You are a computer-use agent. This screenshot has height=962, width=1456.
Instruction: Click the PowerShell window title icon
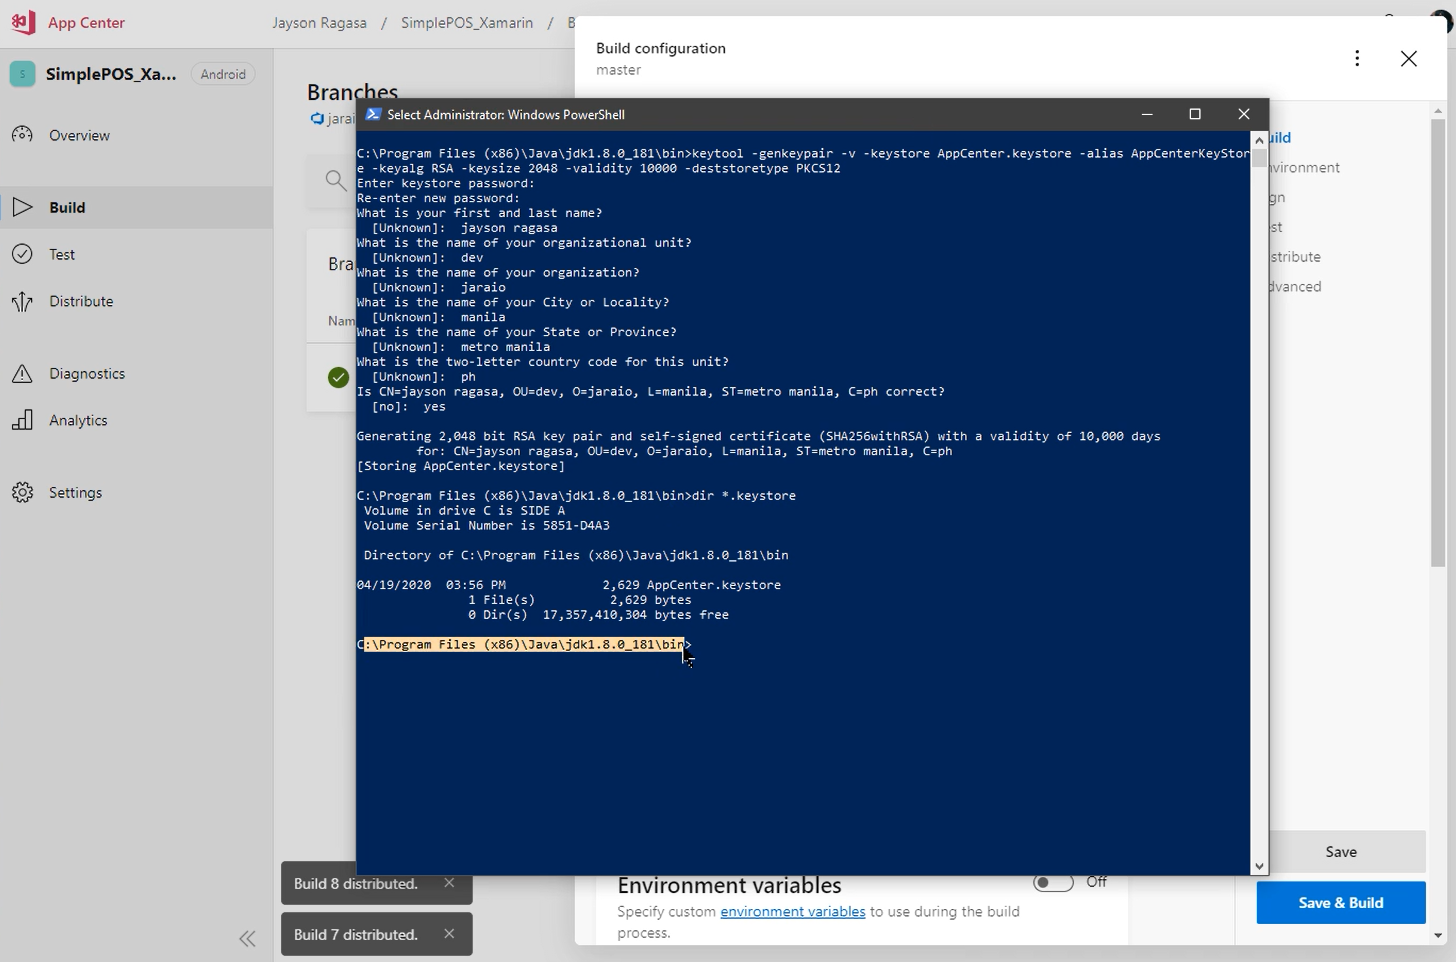pos(373,114)
